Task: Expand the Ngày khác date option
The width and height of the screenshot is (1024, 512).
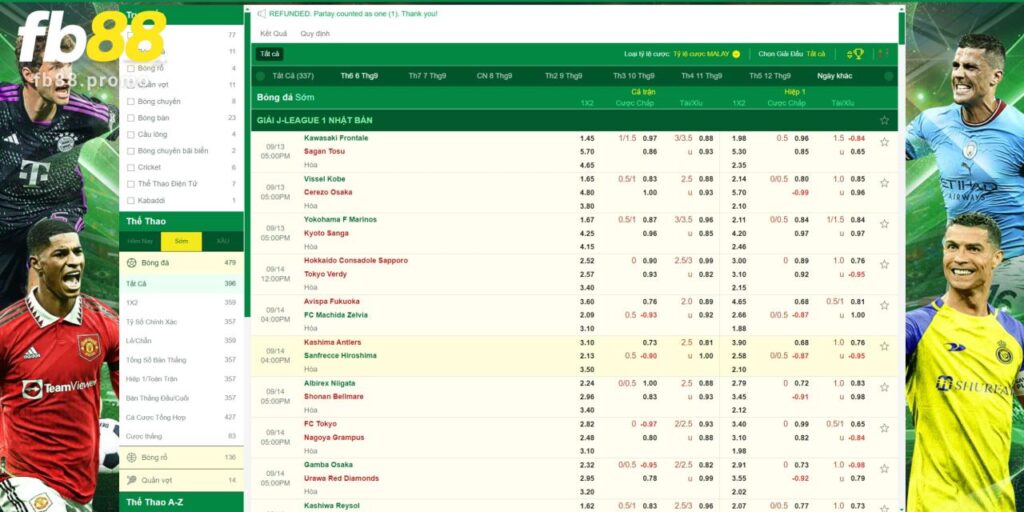Action: (x=834, y=76)
